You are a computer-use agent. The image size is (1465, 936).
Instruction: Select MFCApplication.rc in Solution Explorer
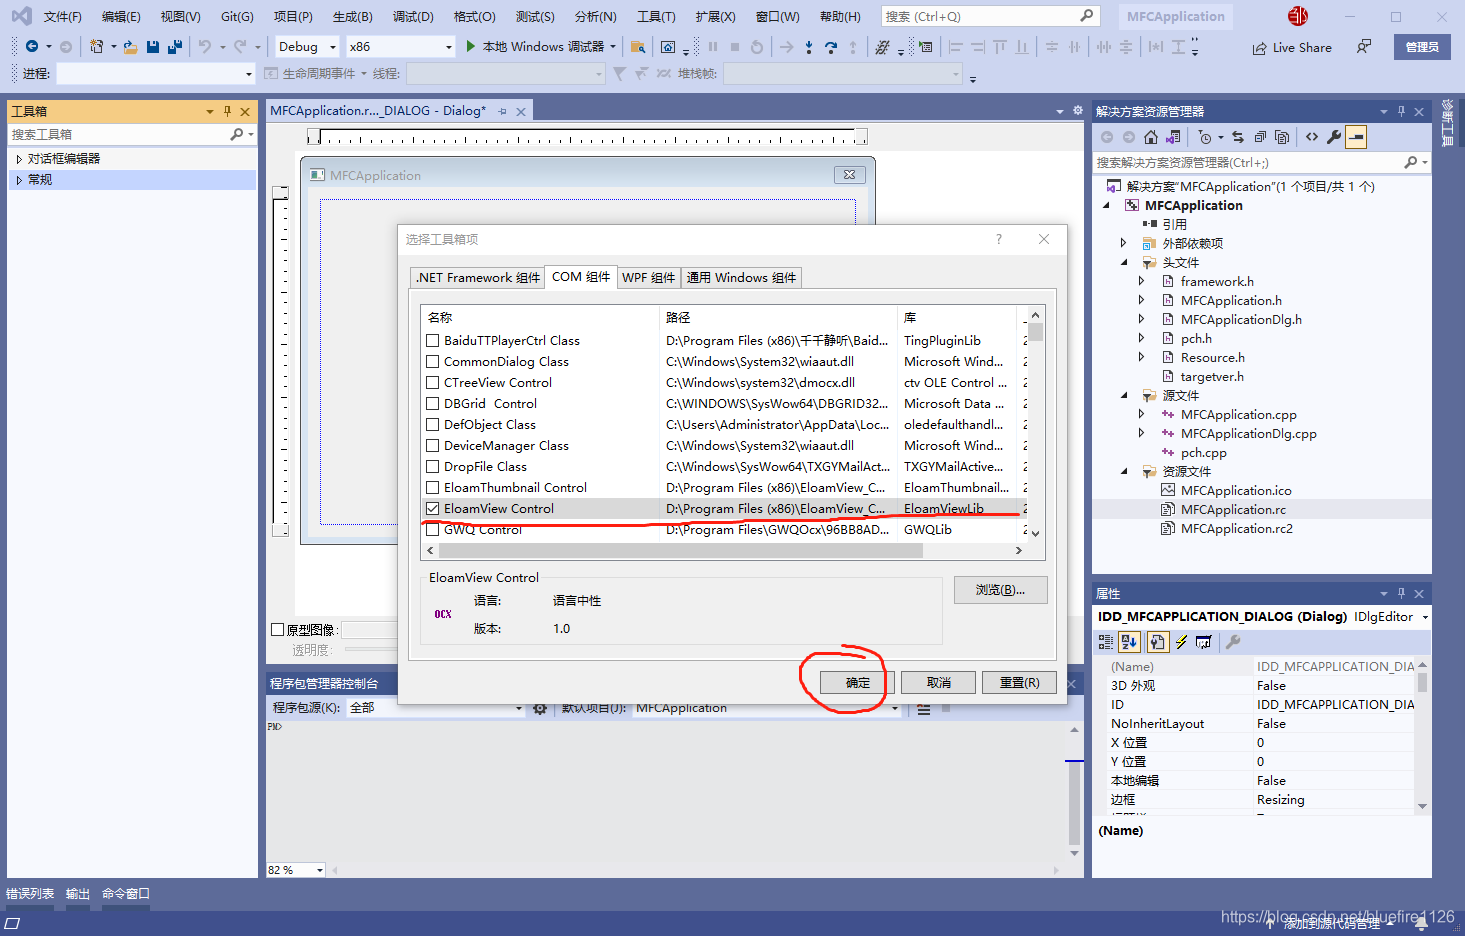(x=1233, y=509)
